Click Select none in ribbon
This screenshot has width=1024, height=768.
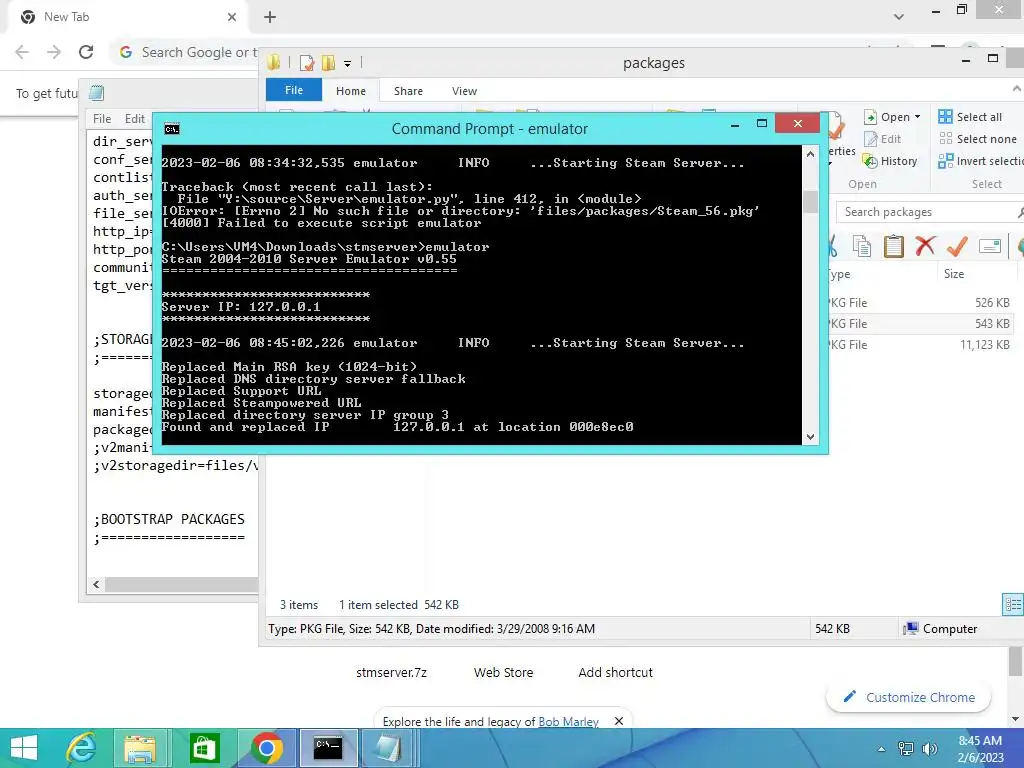coord(978,138)
